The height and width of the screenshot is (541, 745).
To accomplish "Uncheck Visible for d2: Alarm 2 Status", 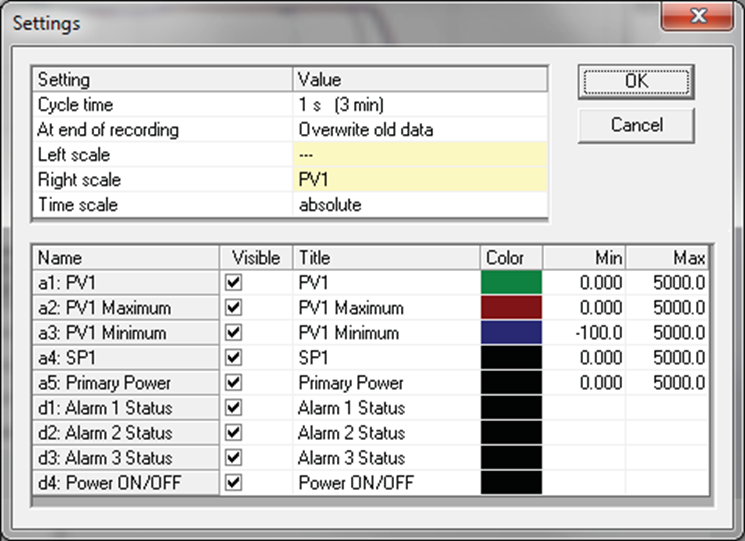I will [233, 433].
